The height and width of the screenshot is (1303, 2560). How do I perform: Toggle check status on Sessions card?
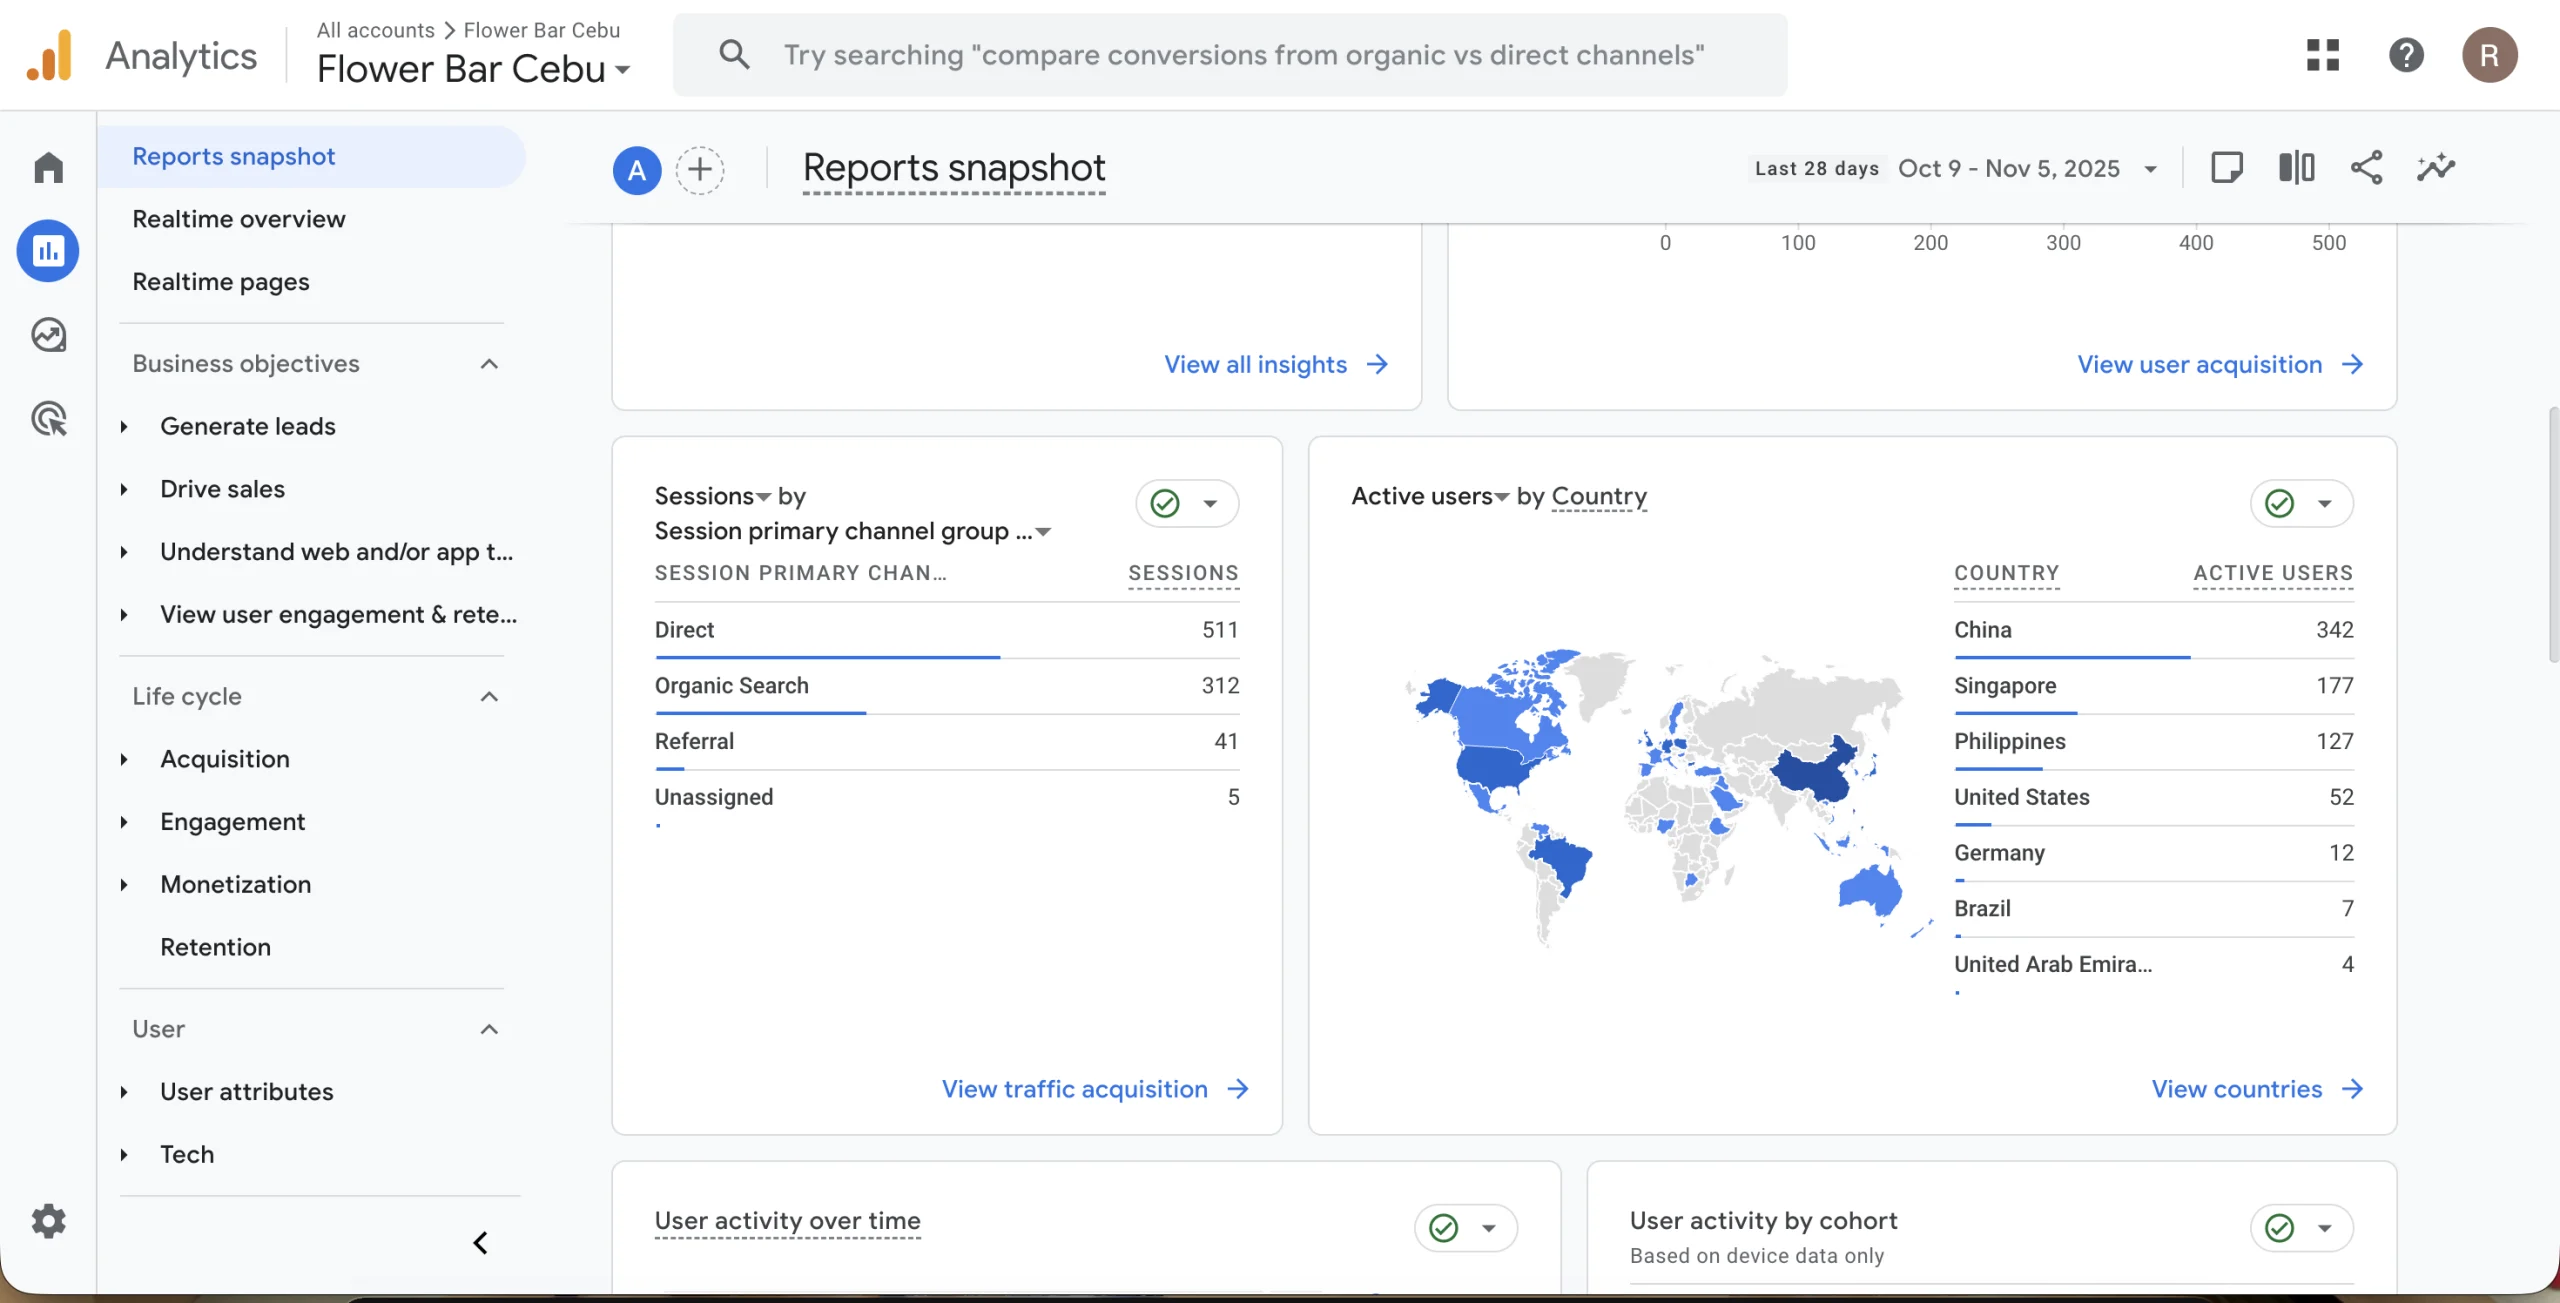pos(1166,503)
